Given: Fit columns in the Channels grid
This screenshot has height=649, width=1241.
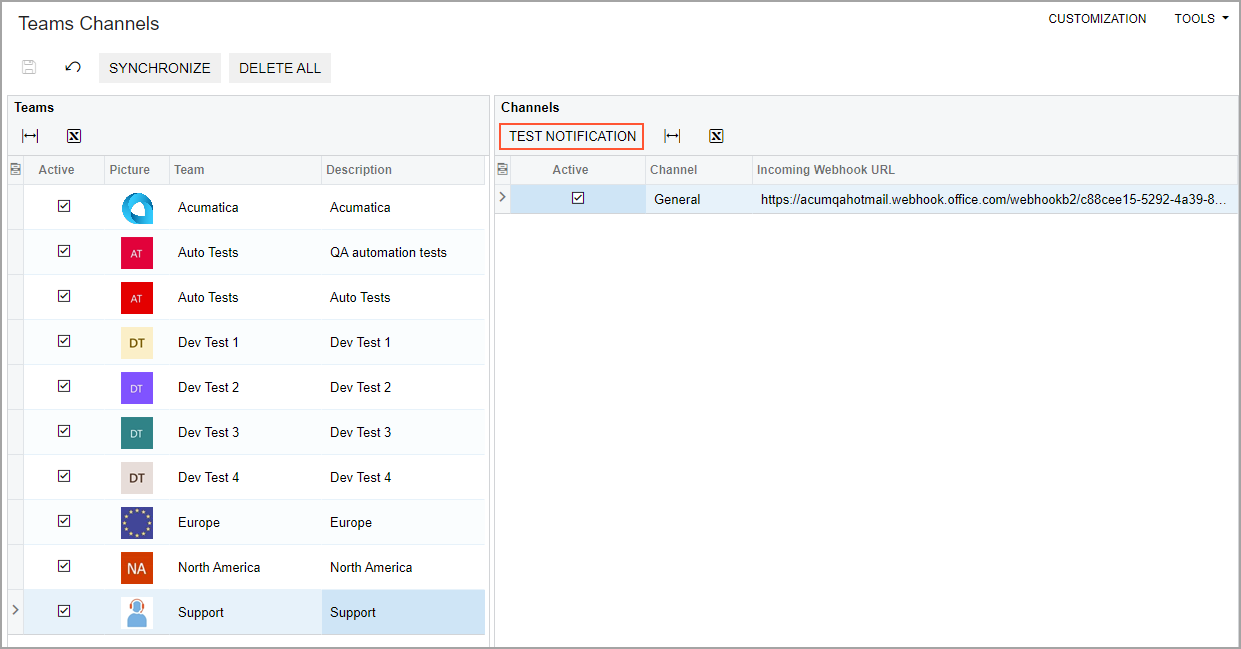Looking at the screenshot, I should (x=672, y=136).
